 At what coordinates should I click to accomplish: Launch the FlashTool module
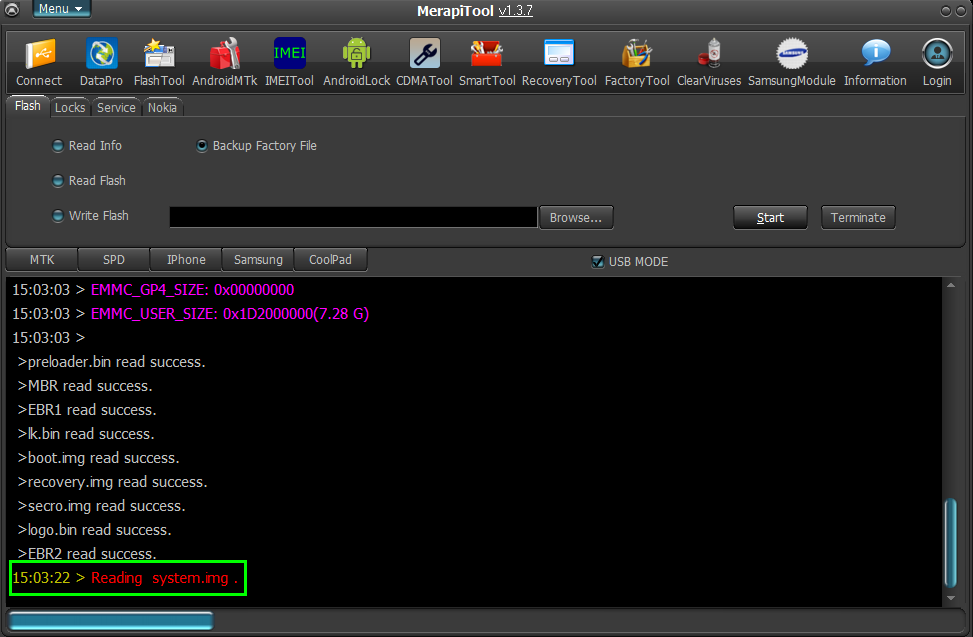(159, 62)
